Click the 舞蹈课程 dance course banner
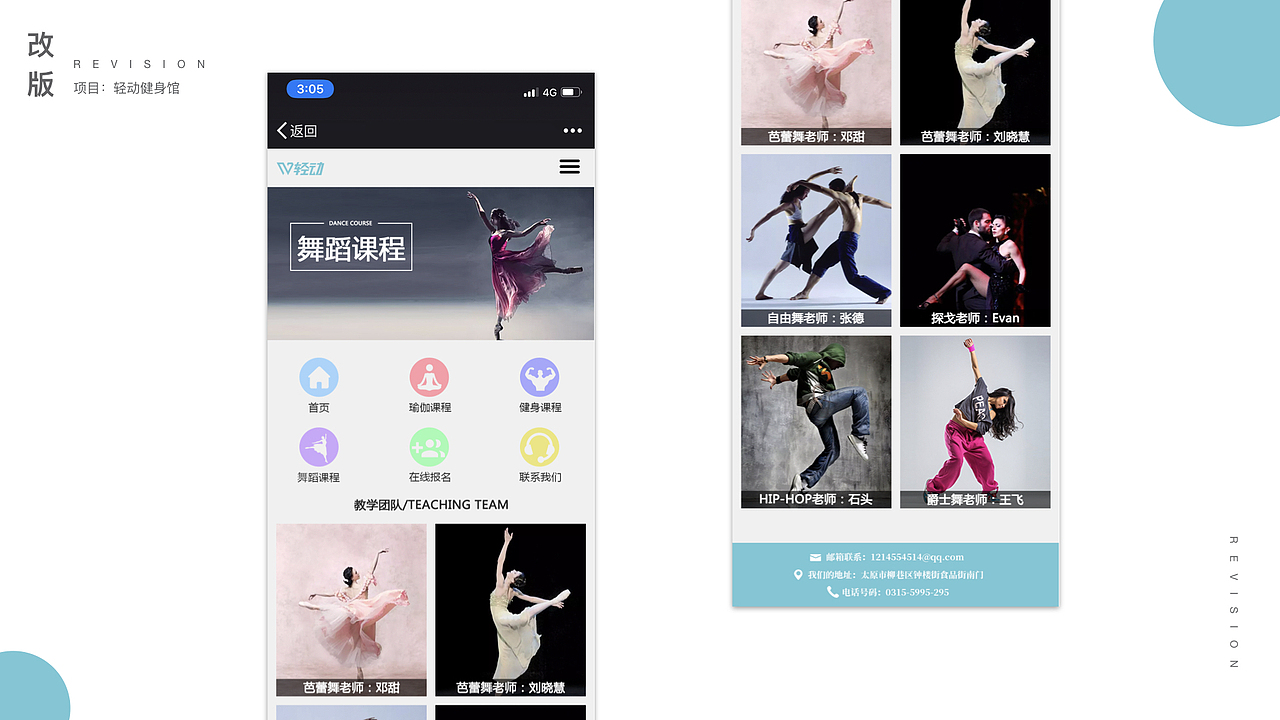Screen dimensions: 1280x720 pos(430,264)
